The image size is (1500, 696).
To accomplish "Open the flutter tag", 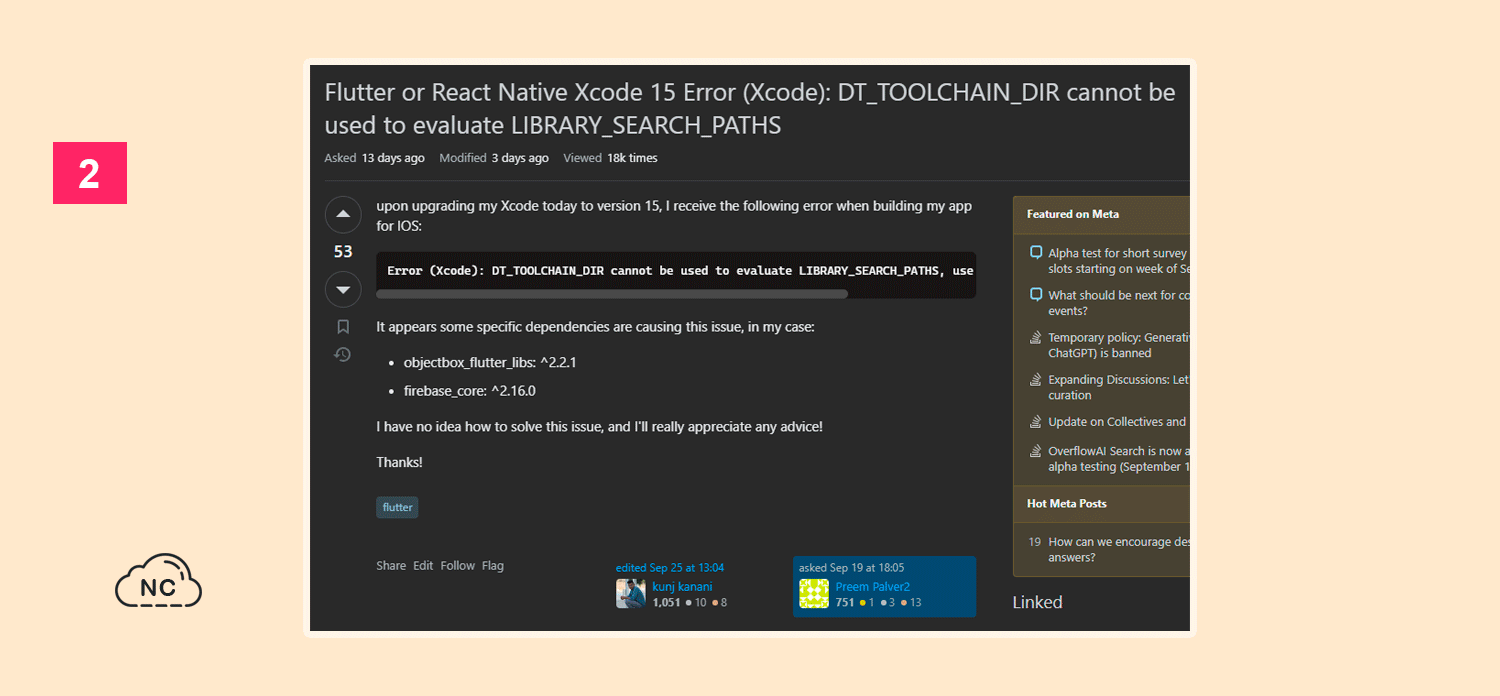I will click(x=397, y=507).
